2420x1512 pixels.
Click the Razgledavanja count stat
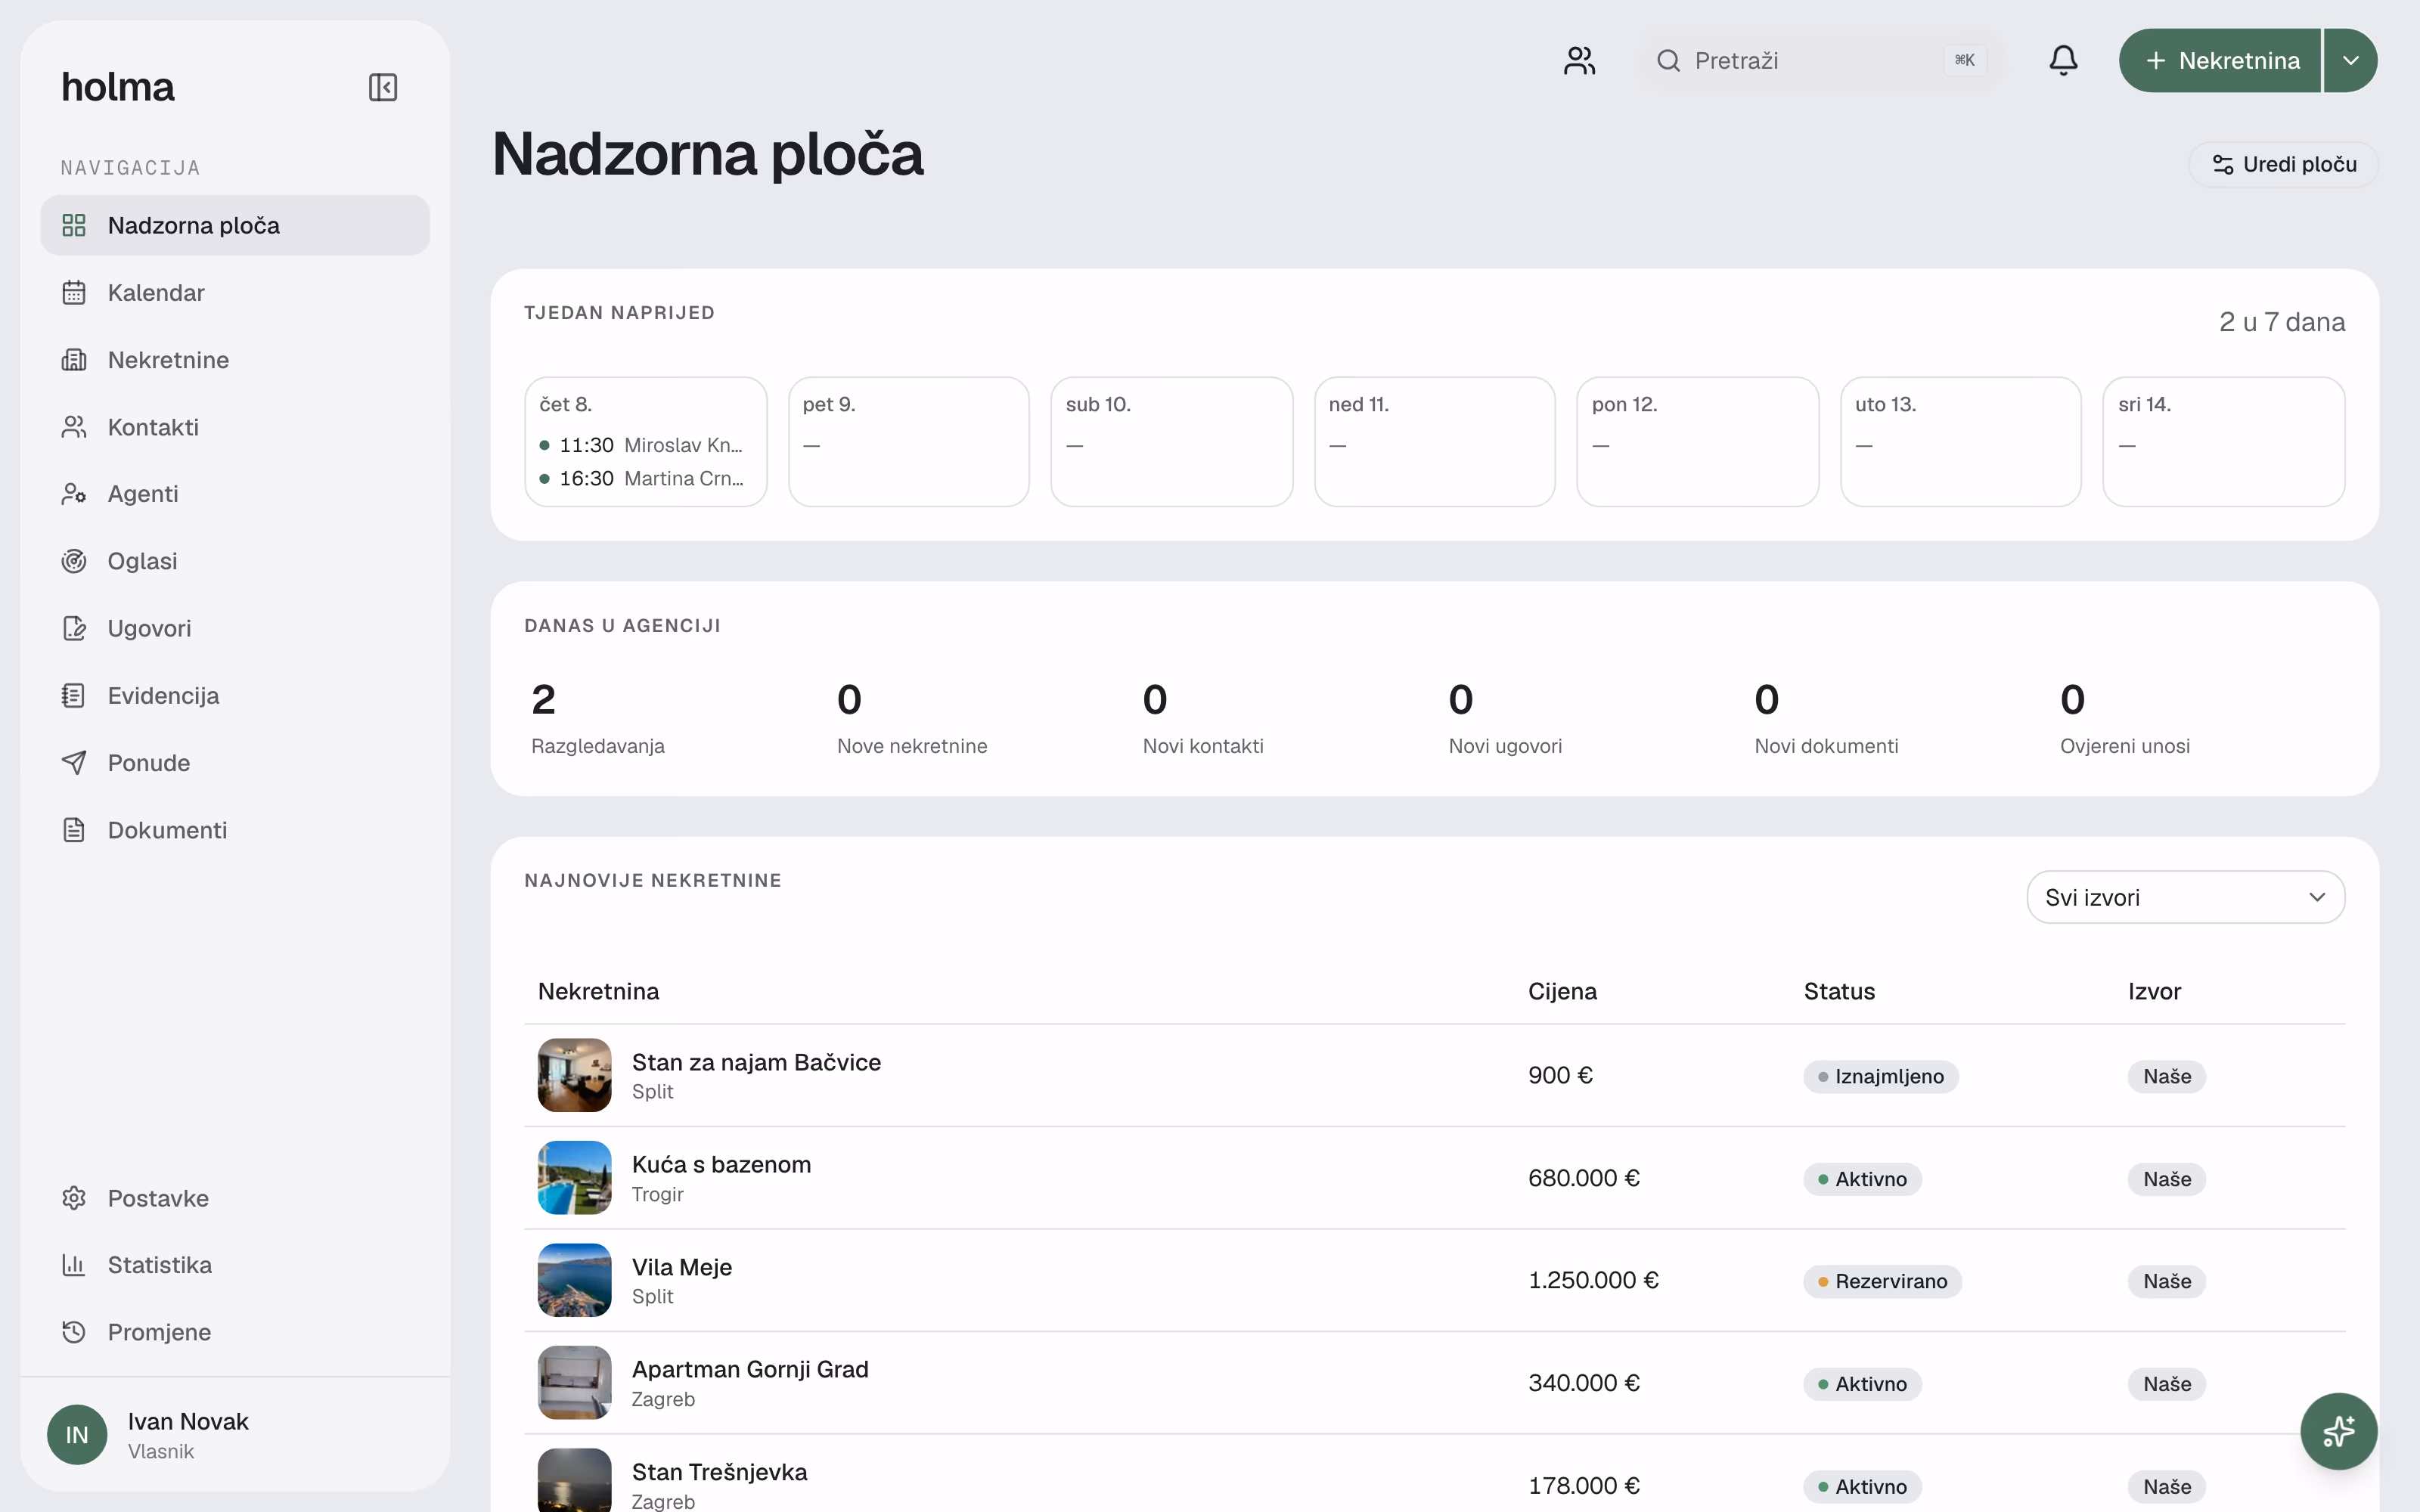click(598, 717)
